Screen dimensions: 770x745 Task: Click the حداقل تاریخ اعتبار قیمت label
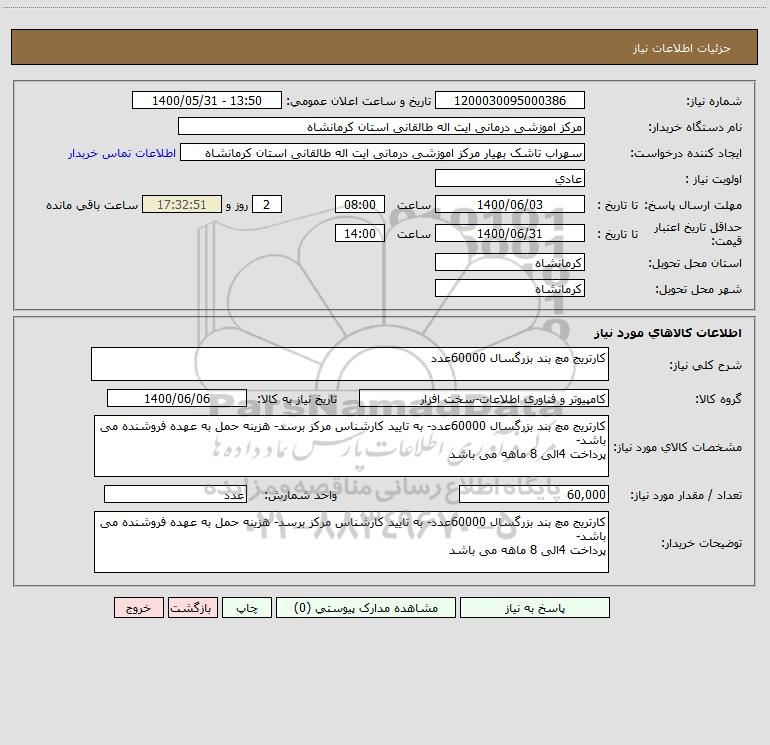698,234
